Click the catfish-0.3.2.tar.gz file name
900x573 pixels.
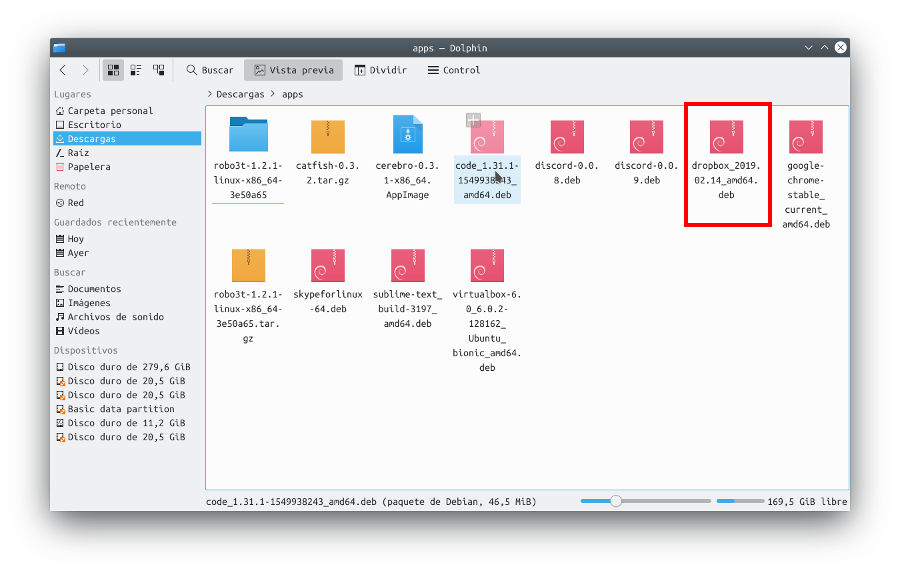pos(328,173)
